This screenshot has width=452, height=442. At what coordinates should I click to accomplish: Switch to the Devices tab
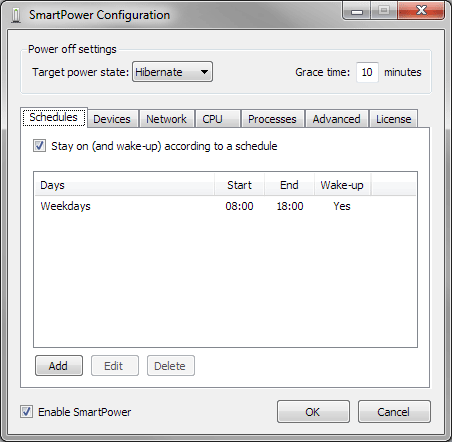point(112,119)
